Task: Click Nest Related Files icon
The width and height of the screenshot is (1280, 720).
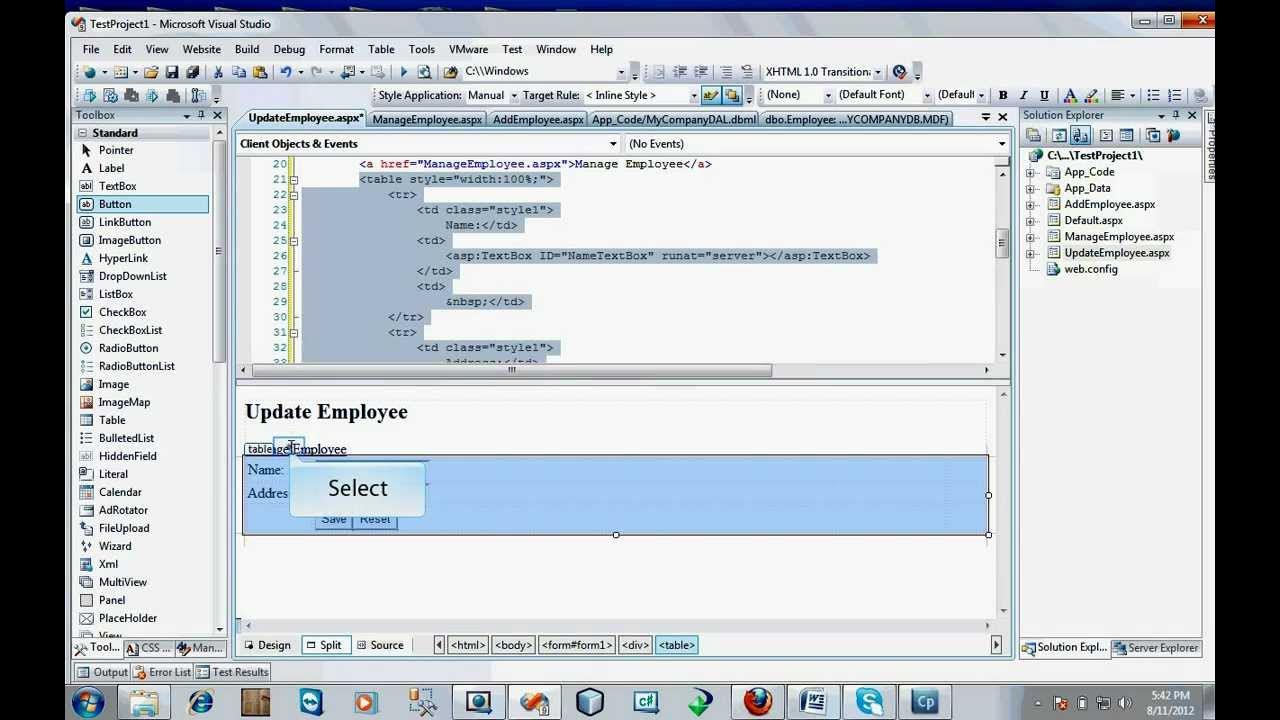Action: coord(1080,136)
